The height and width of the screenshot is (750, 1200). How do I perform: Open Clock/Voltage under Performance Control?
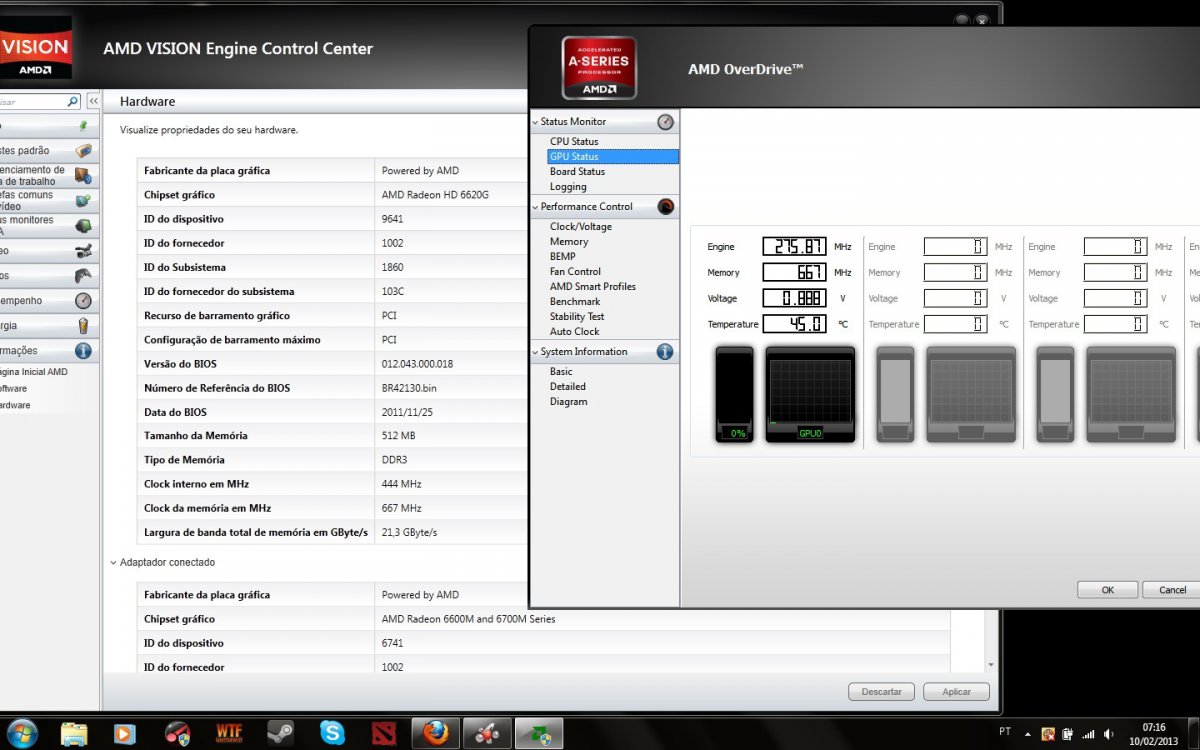[581, 227]
